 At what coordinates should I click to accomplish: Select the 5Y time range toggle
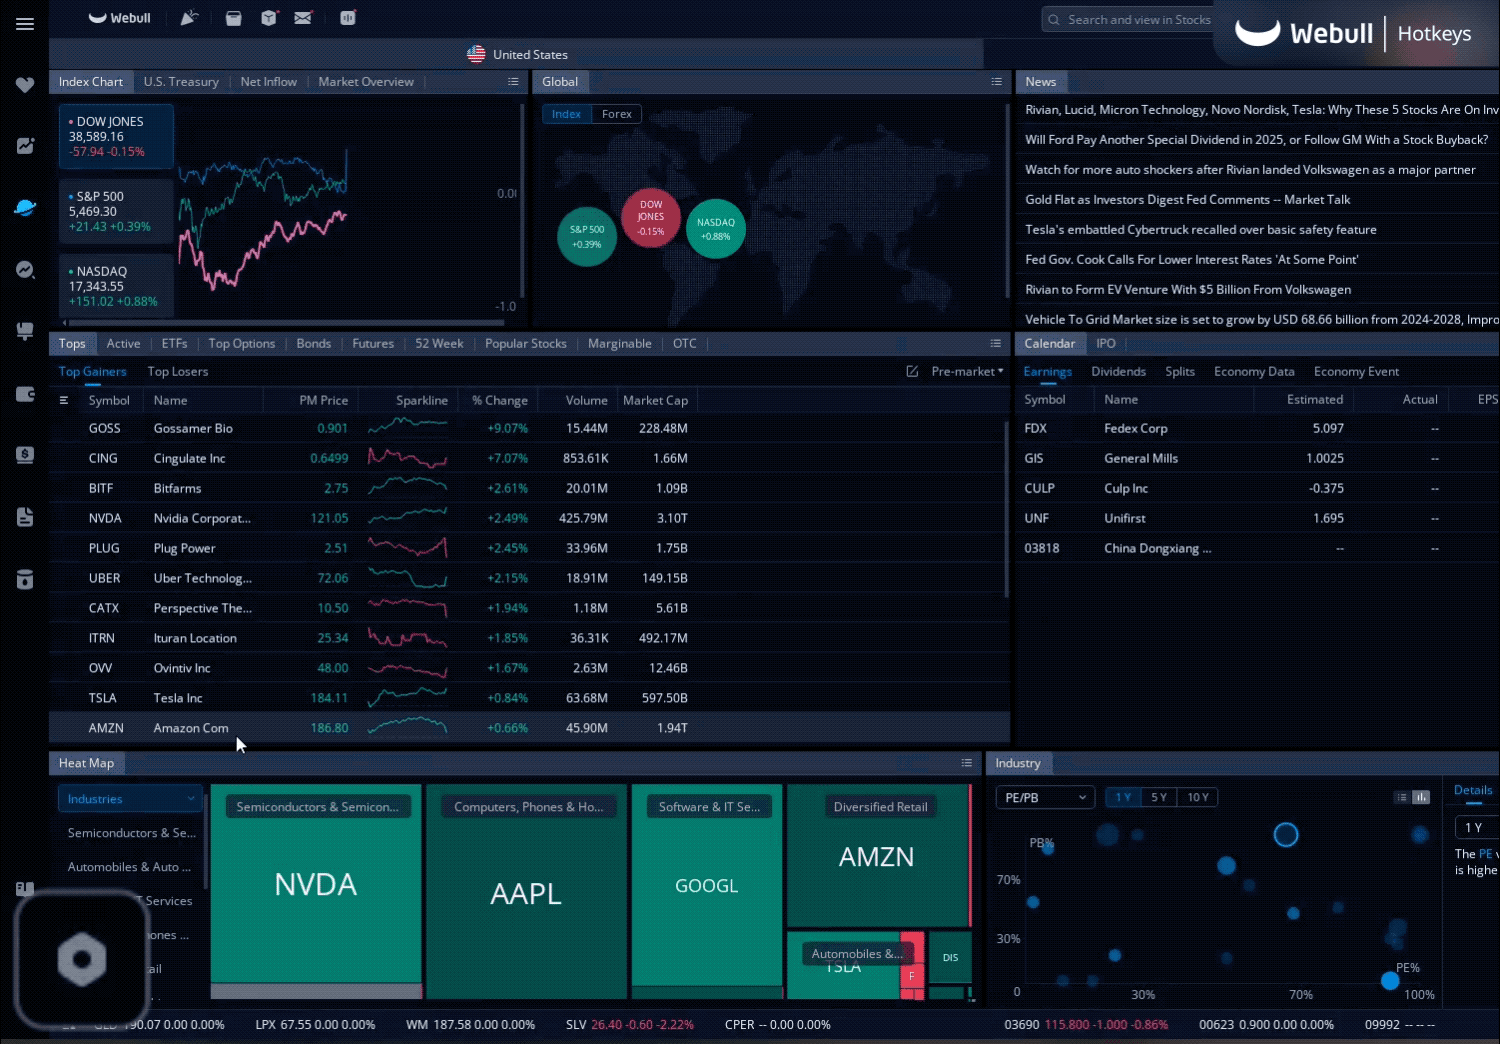point(1158,797)
